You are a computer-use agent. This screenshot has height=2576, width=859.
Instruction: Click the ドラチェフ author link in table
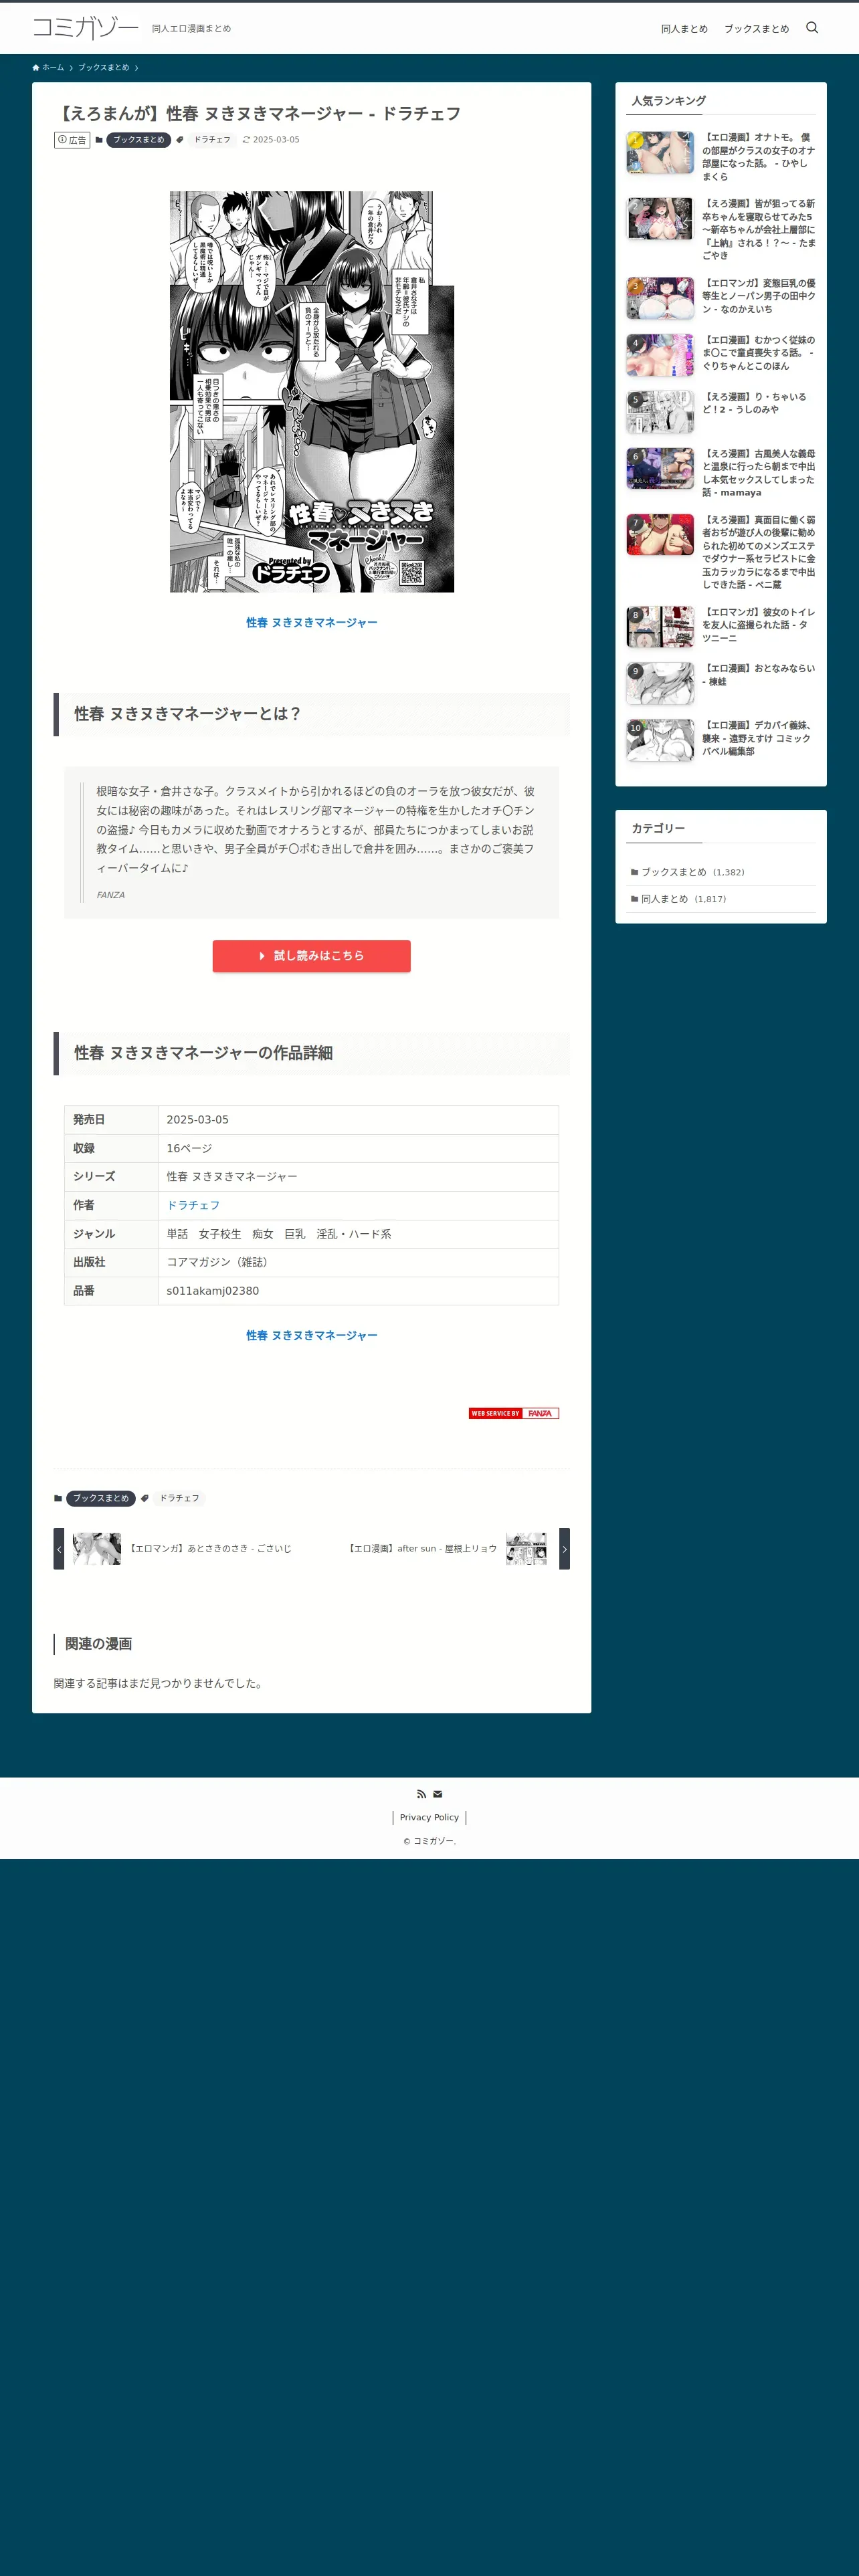tap(193, 1205)
